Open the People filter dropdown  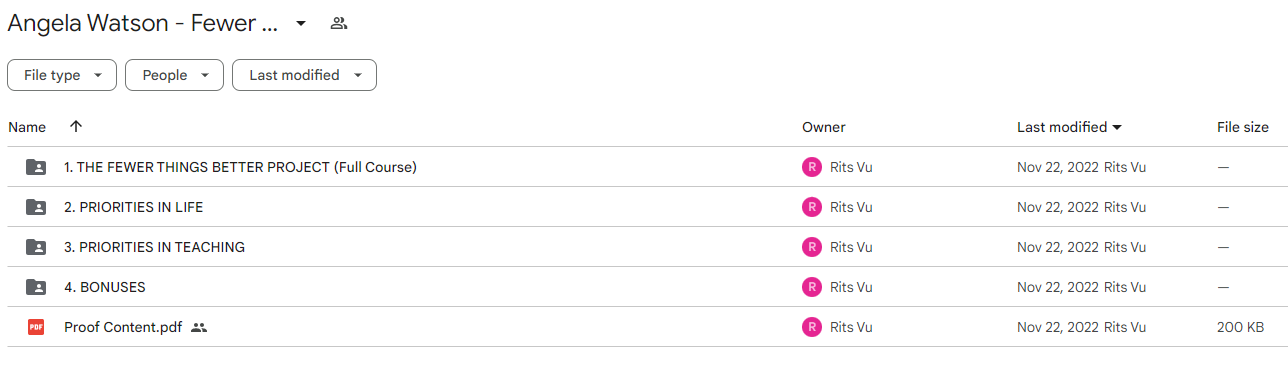click(x=174, y=75)
